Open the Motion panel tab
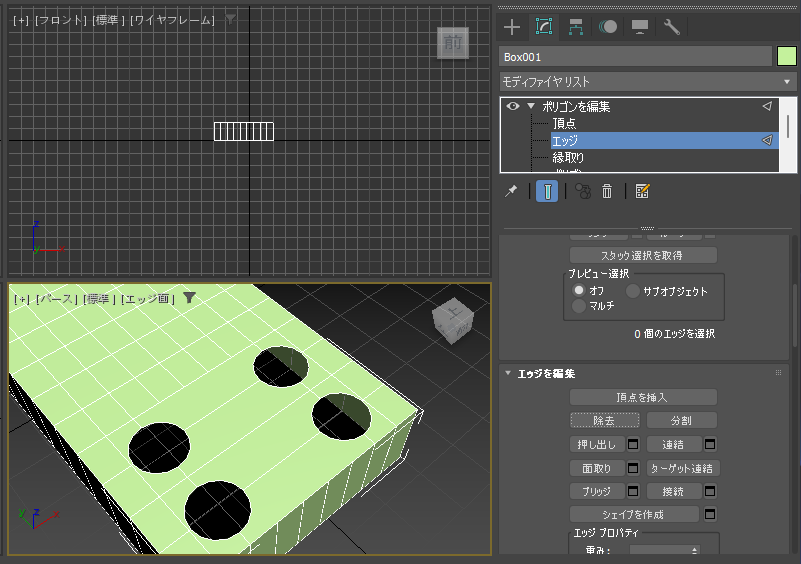This screenshot has width=801, height=564. (x=607, y=27)
